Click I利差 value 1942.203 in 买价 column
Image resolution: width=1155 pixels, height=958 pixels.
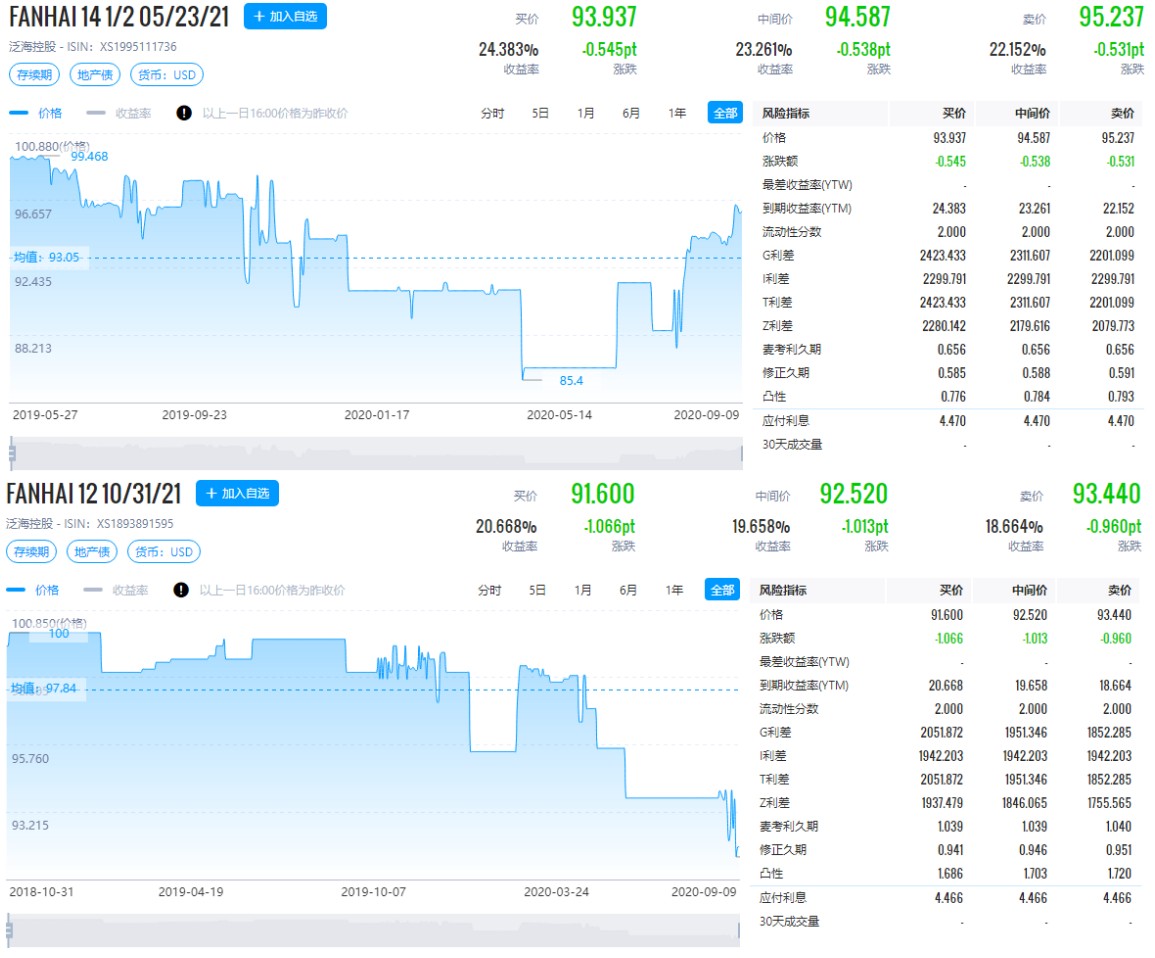[941, 756]
